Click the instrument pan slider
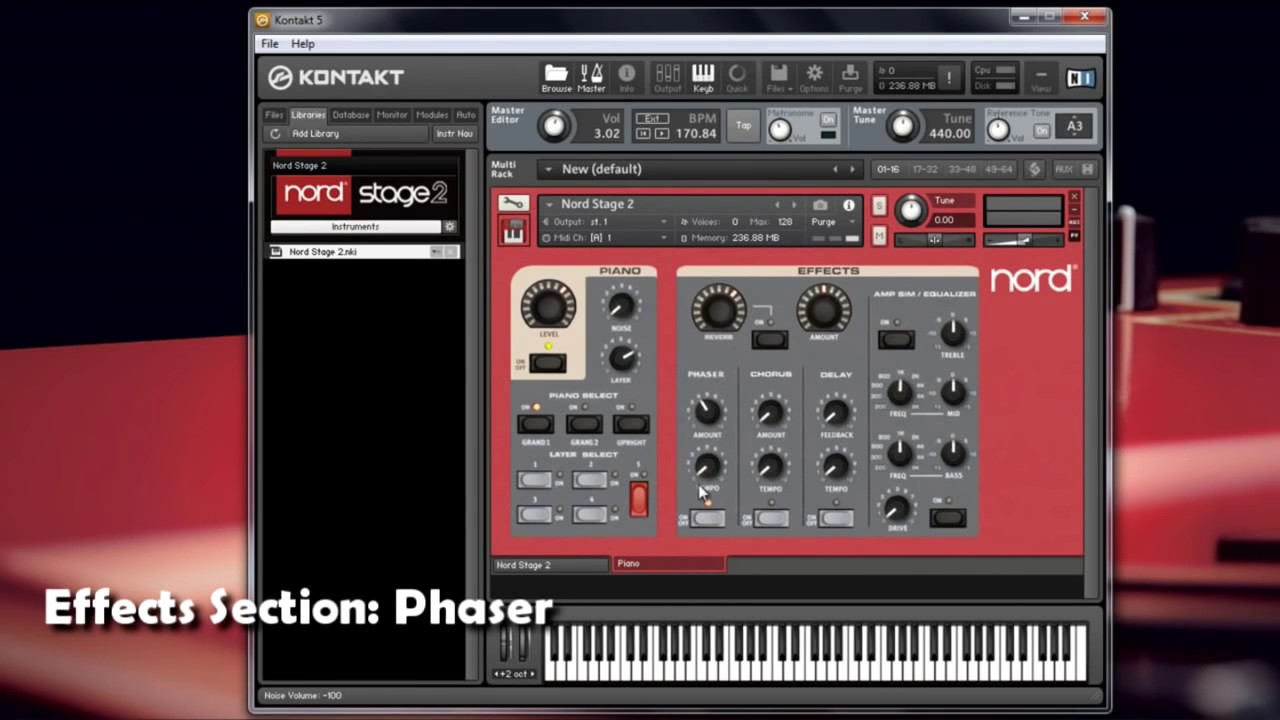1280x720 pixels. click(934, 239)
